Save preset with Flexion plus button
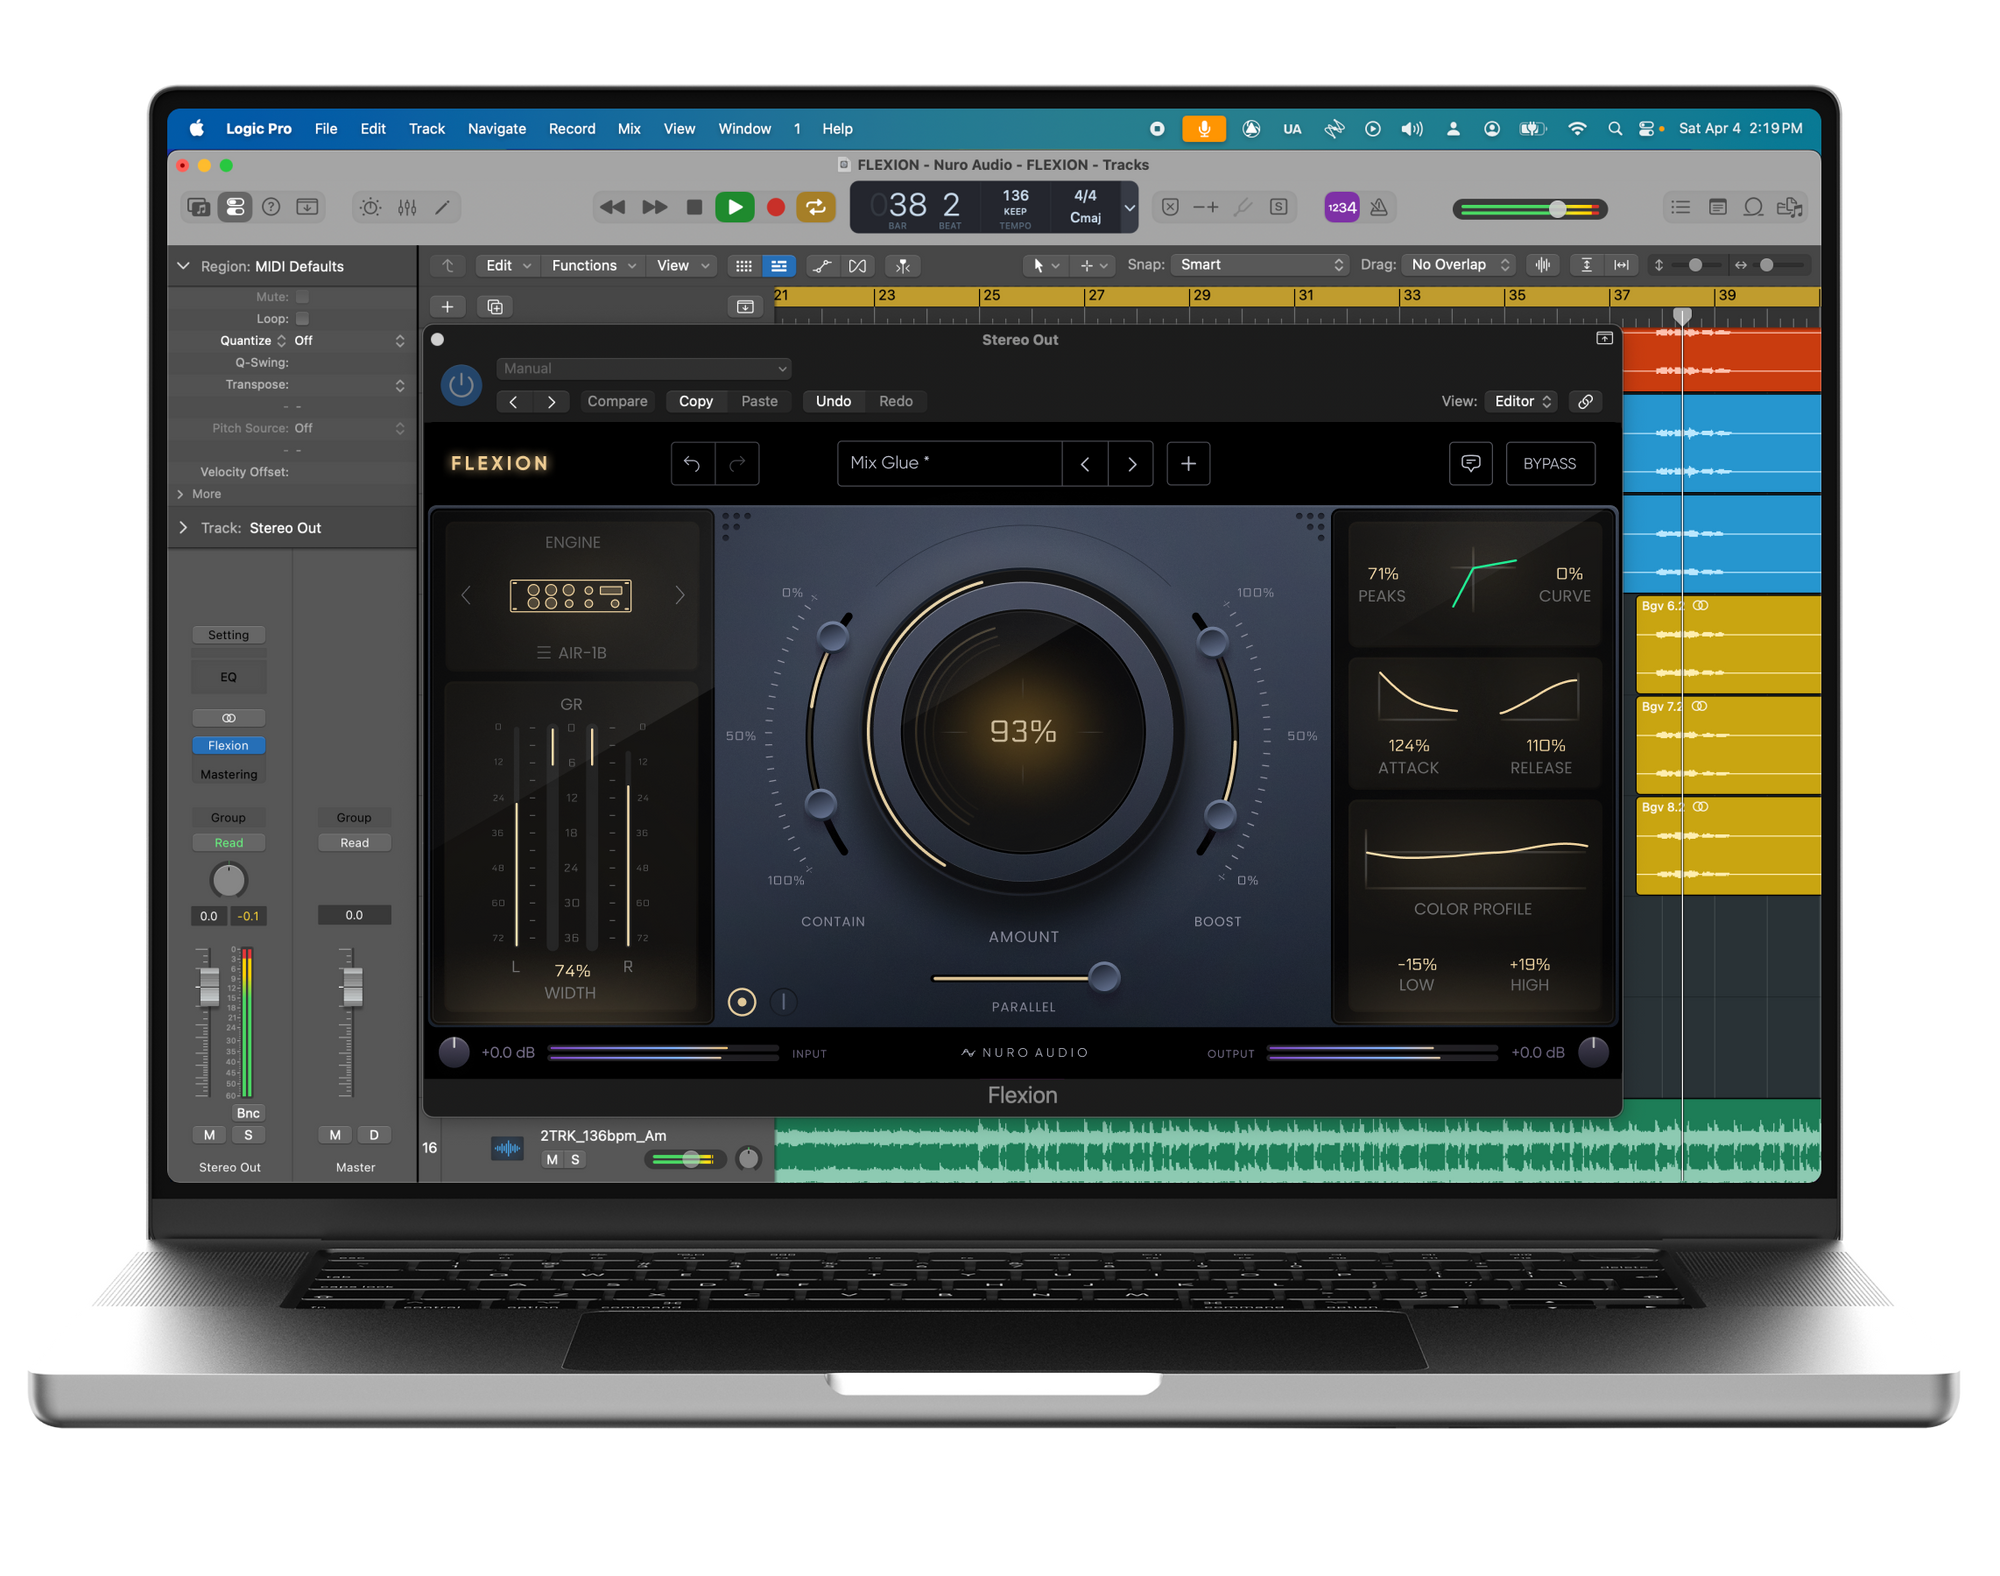The height and width of the screenshot is (1576, 2000). coord(1188,463)
